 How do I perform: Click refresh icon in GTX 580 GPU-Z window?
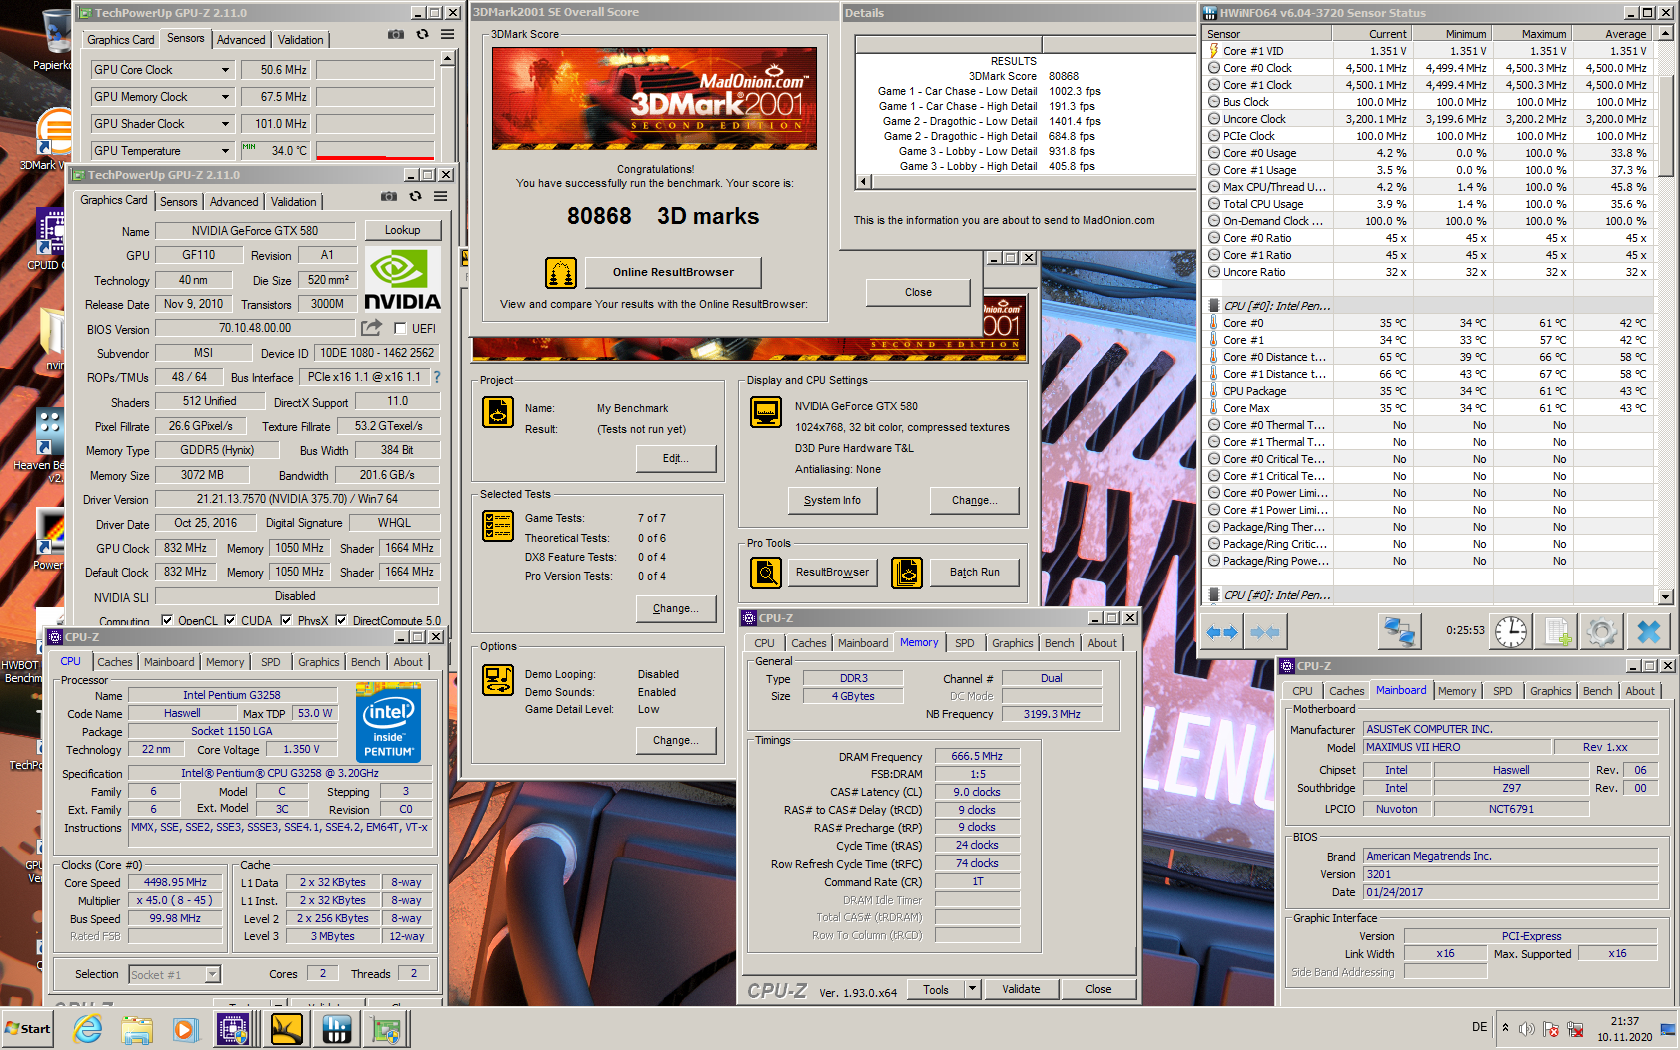[415, 196]
